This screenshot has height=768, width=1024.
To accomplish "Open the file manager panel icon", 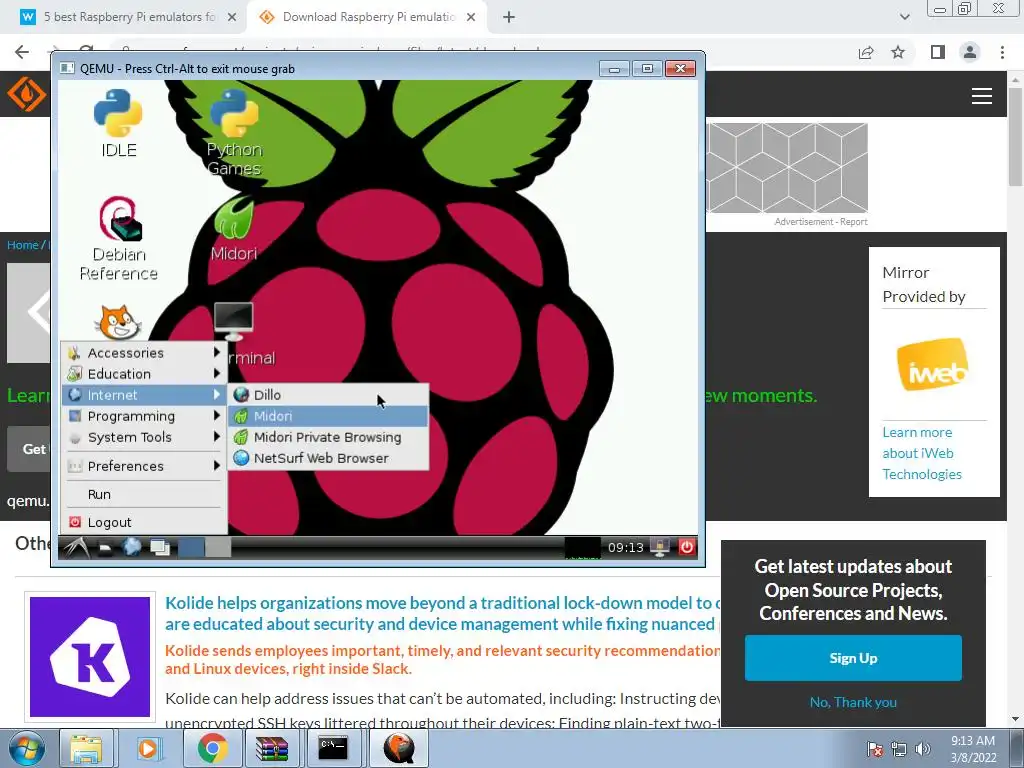I will (x=105, y=548).
